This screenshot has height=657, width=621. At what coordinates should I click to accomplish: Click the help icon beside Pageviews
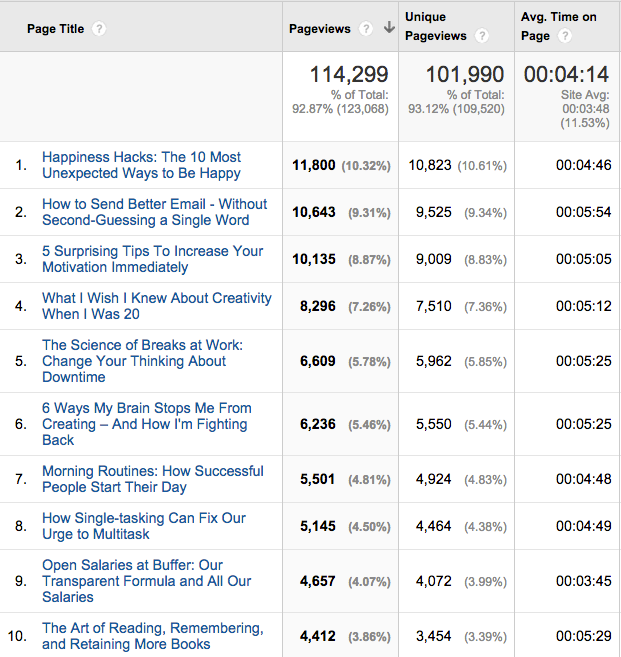point(366,29)
